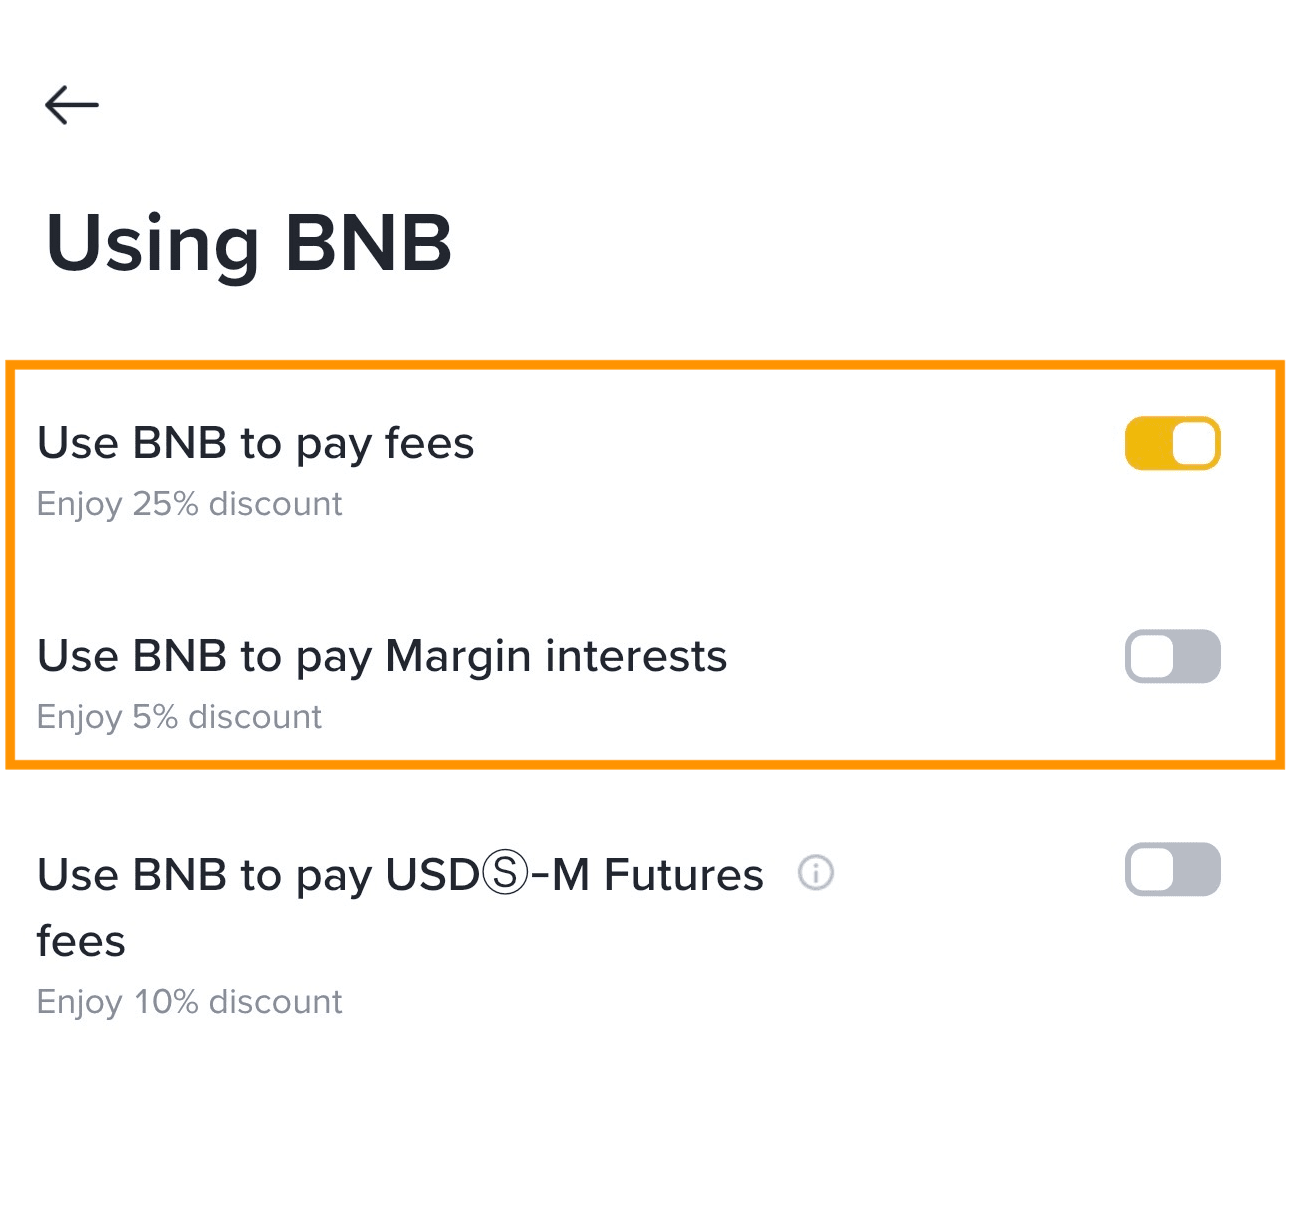Tap the "Enjoy 10% discount" subtitle
Screen dimensions: 1307x1226
point(189,1002)
